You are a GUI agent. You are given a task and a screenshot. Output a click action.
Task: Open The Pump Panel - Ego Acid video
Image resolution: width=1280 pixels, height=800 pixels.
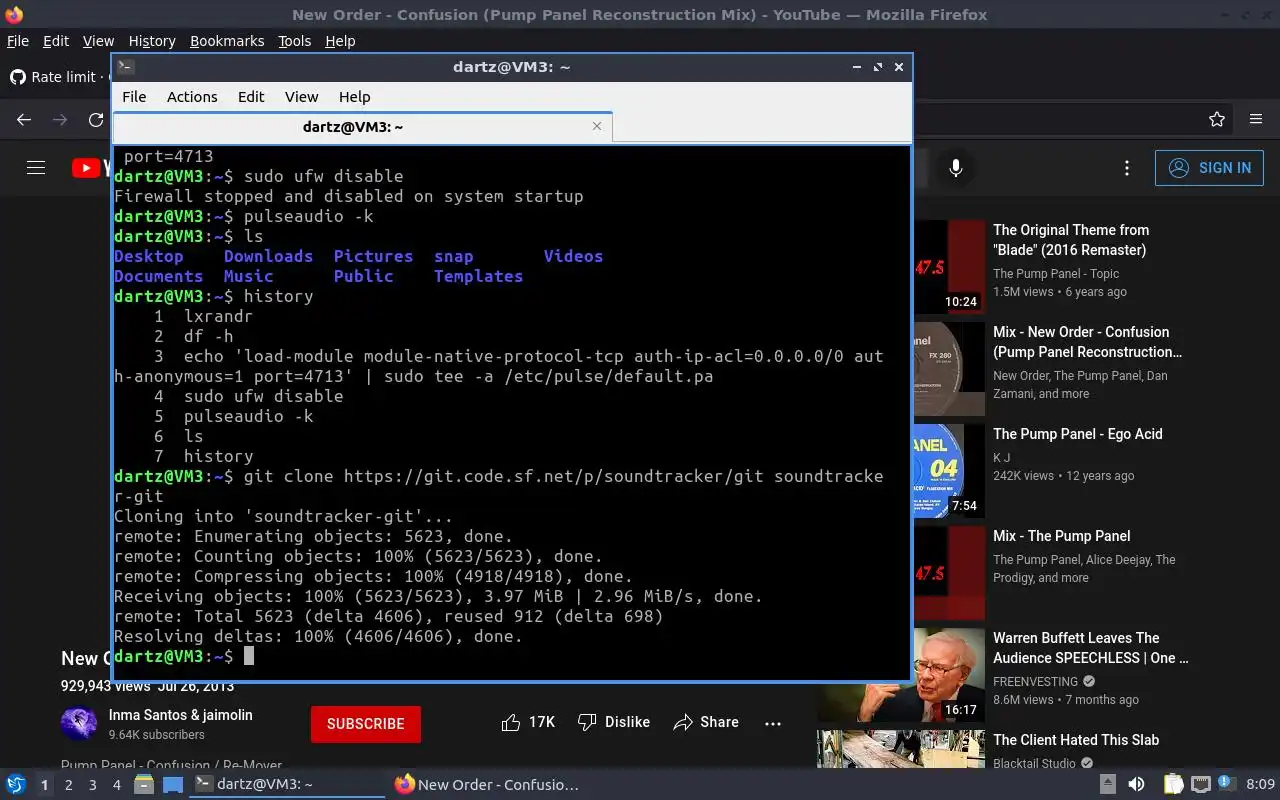(1078, 434)
